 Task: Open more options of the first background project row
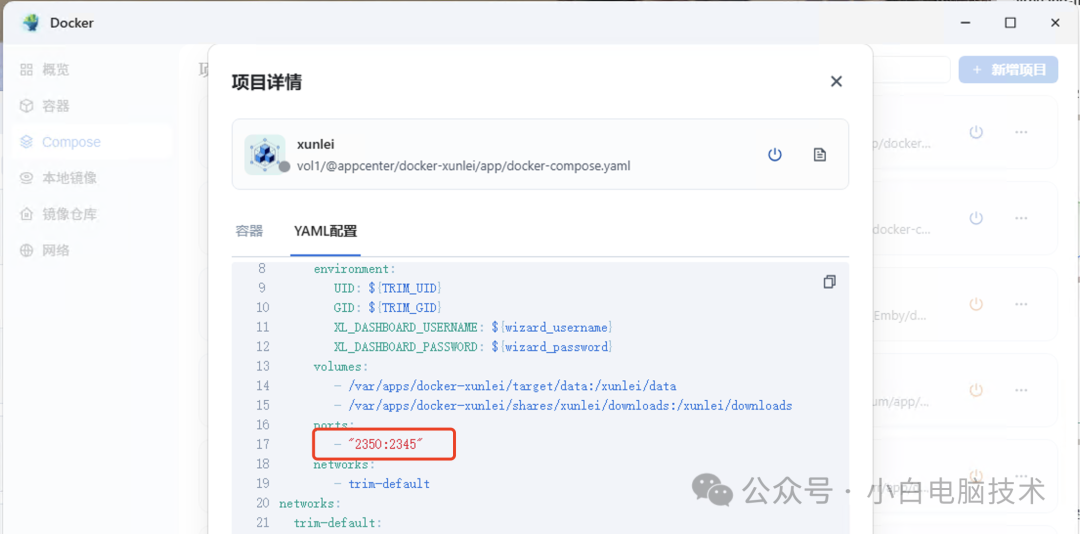(1021, 132)
